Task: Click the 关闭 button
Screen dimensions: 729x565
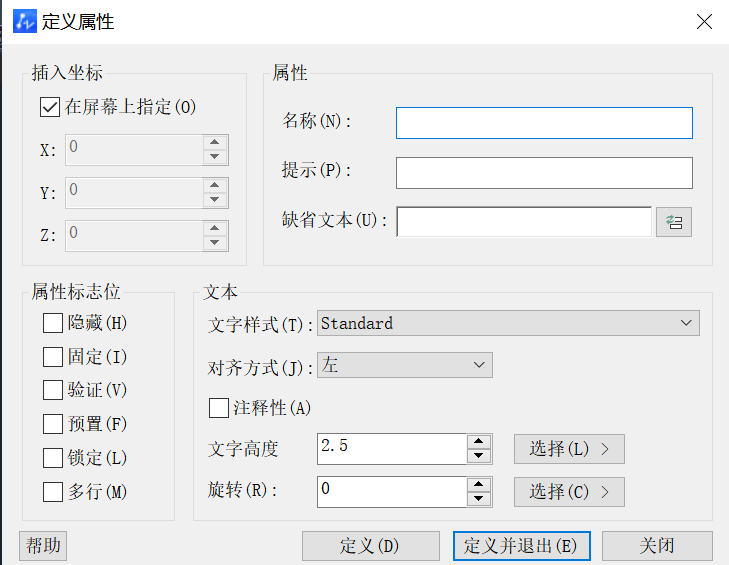Action: (x=657, y=546)
